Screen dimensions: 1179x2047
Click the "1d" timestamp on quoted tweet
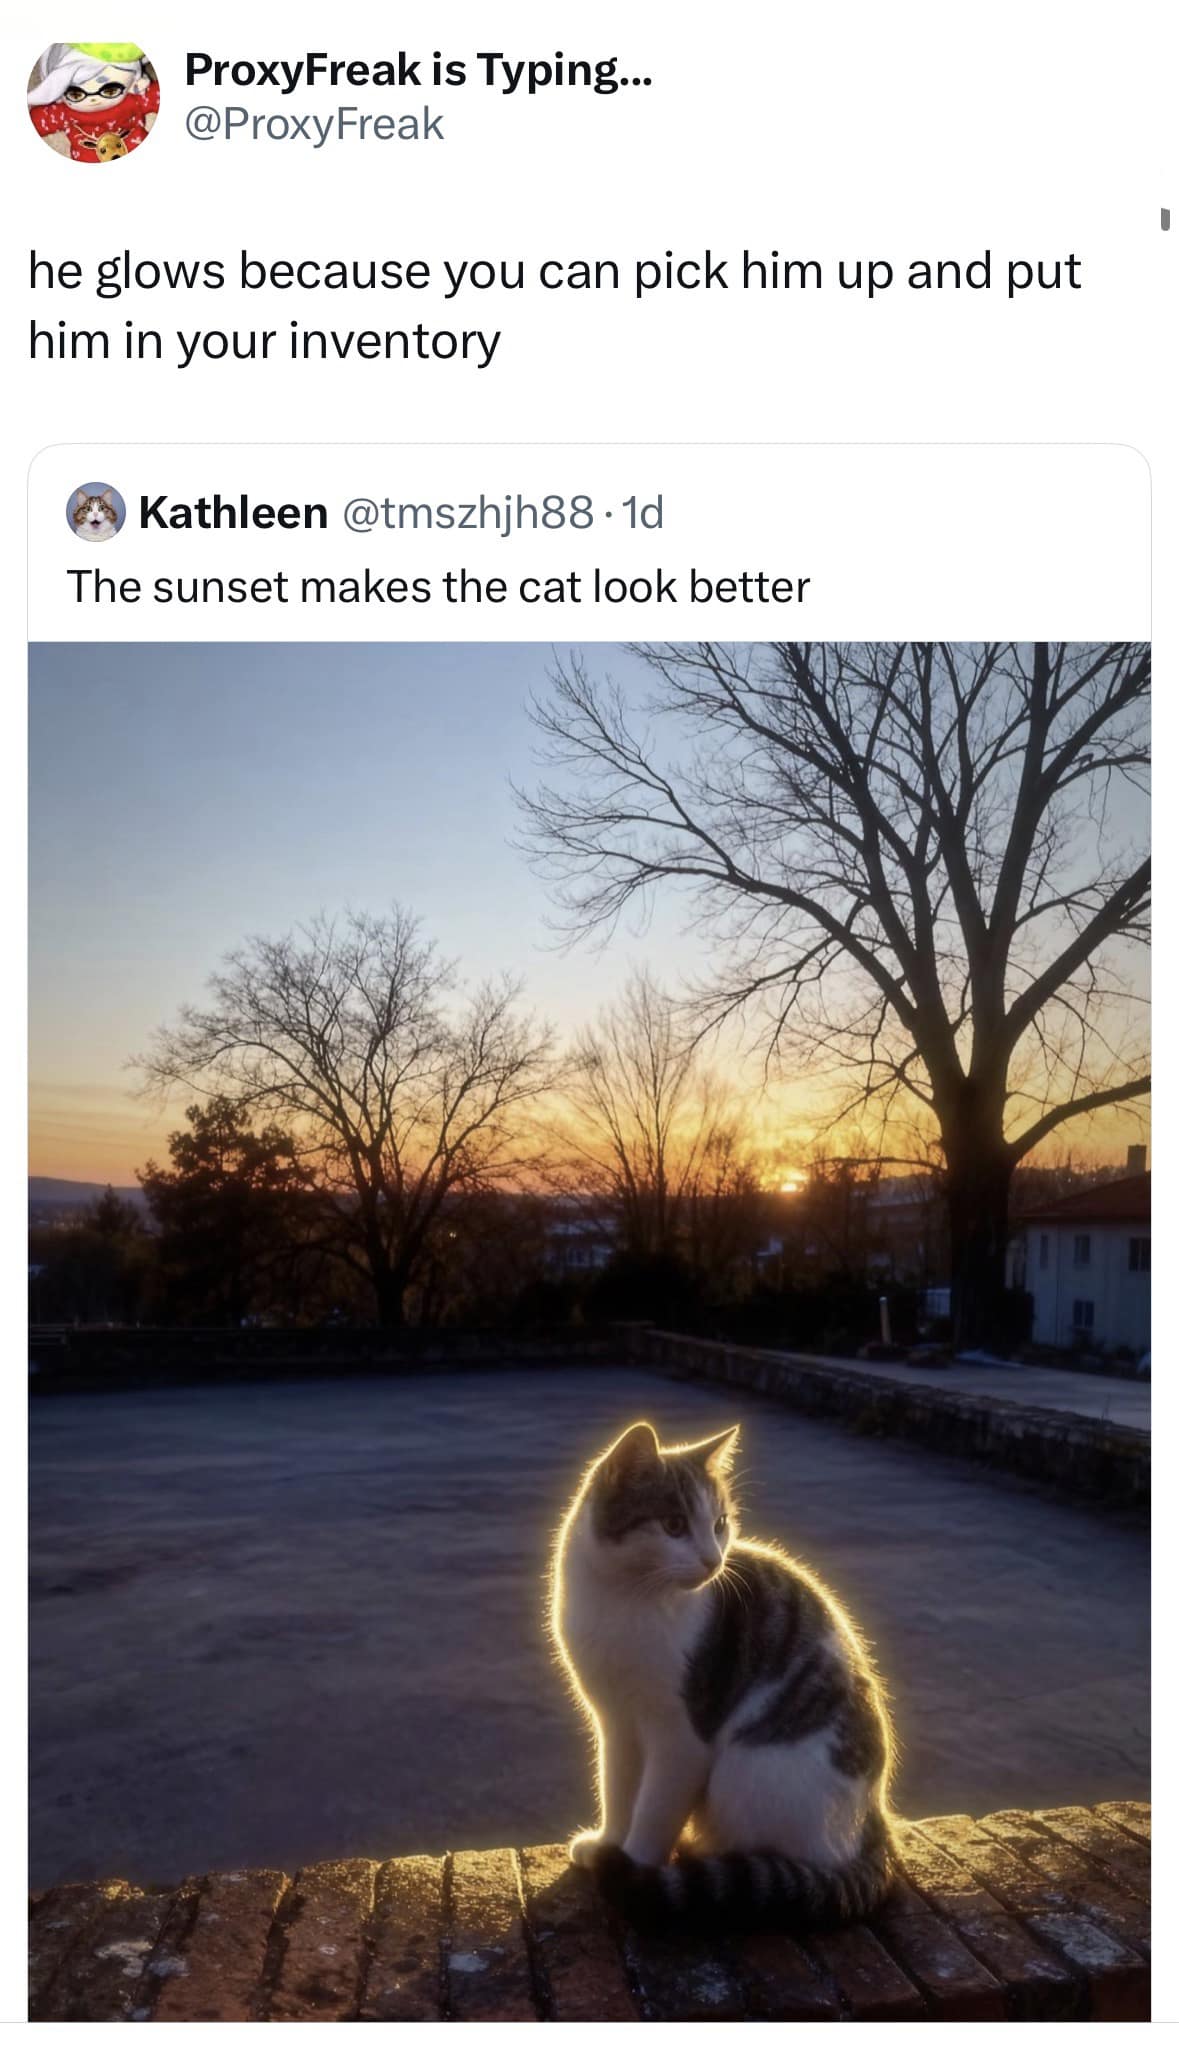(642, 513)
